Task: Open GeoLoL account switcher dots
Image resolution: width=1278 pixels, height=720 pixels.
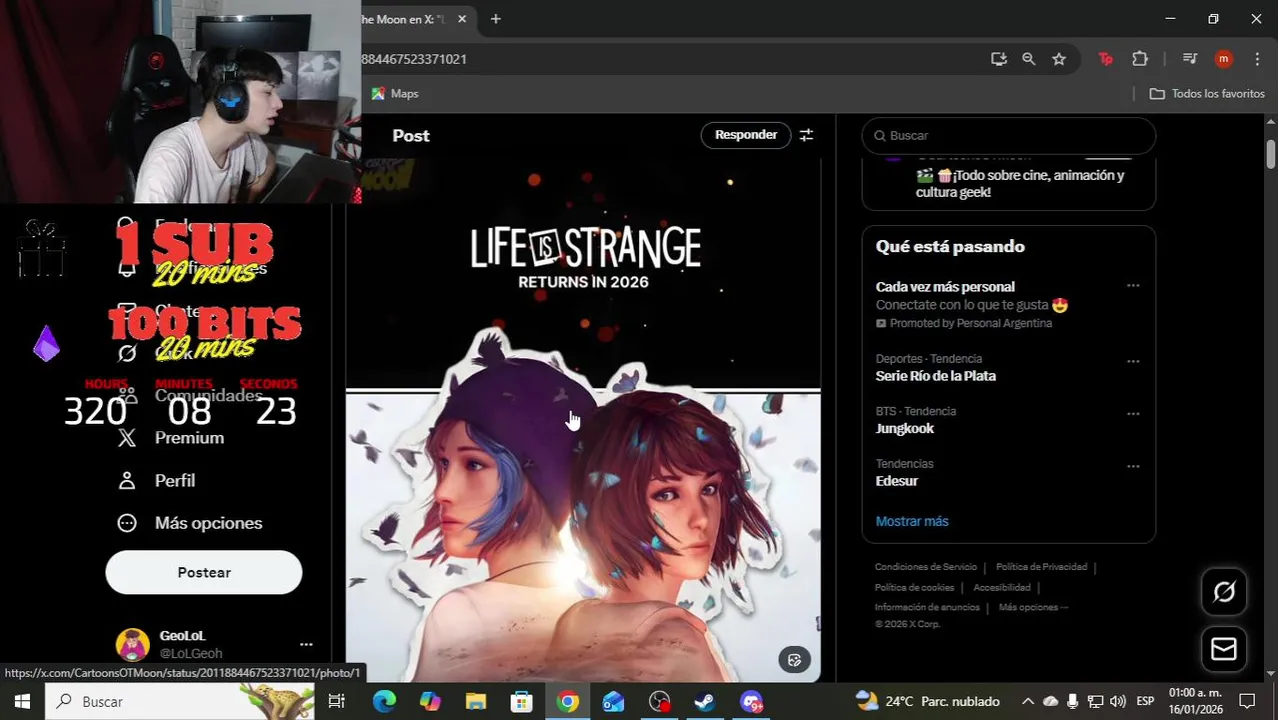Action: 306,644
